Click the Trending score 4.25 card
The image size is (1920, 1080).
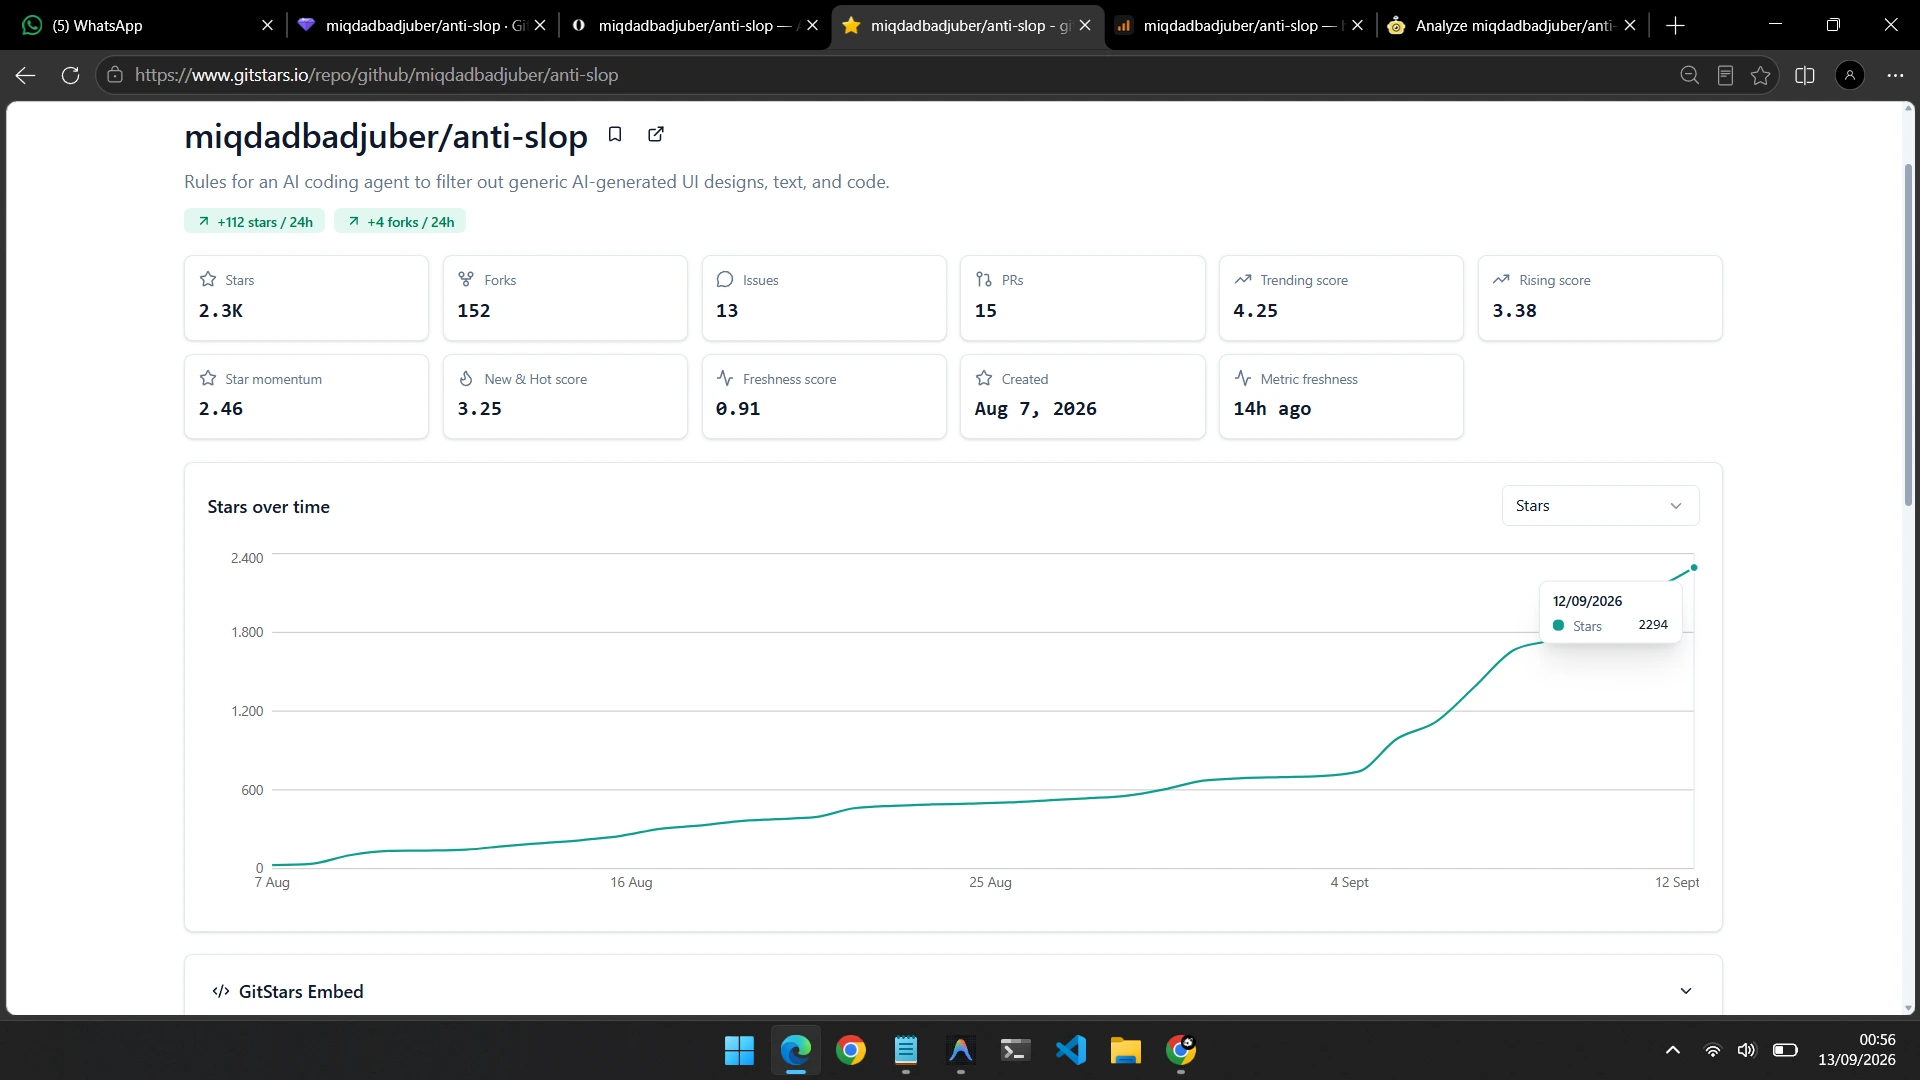(x=1341, y=298)
